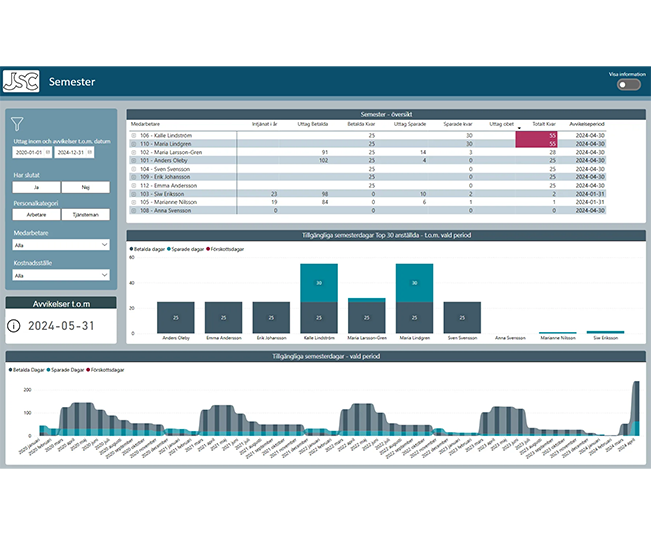Screen dimensions: 651x535
Task: Sort by Avvikelseperiod column header
Action: click(587, 124)
